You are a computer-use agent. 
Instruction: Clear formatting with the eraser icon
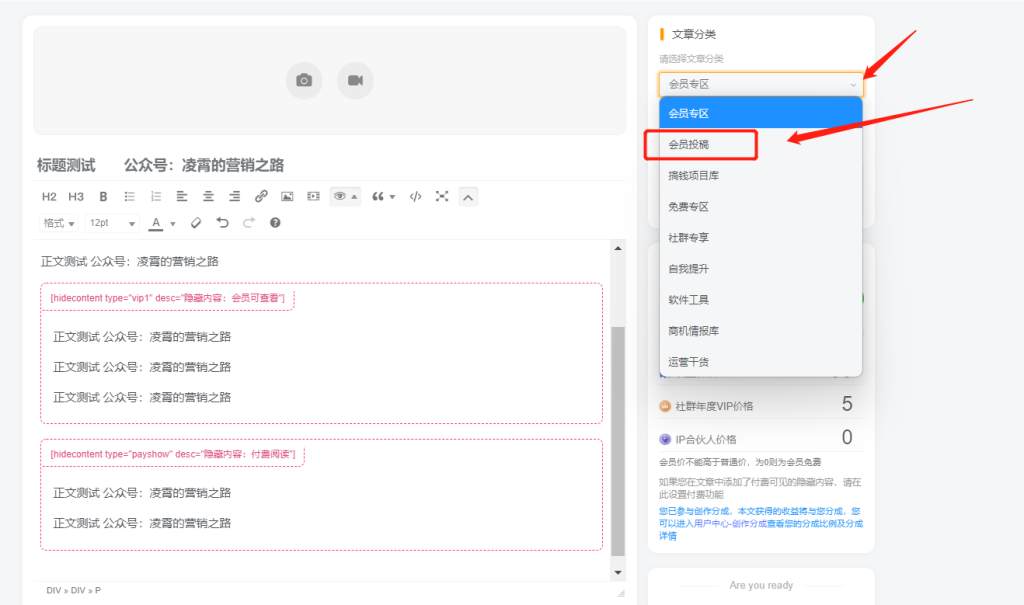[x=196, y=222]
